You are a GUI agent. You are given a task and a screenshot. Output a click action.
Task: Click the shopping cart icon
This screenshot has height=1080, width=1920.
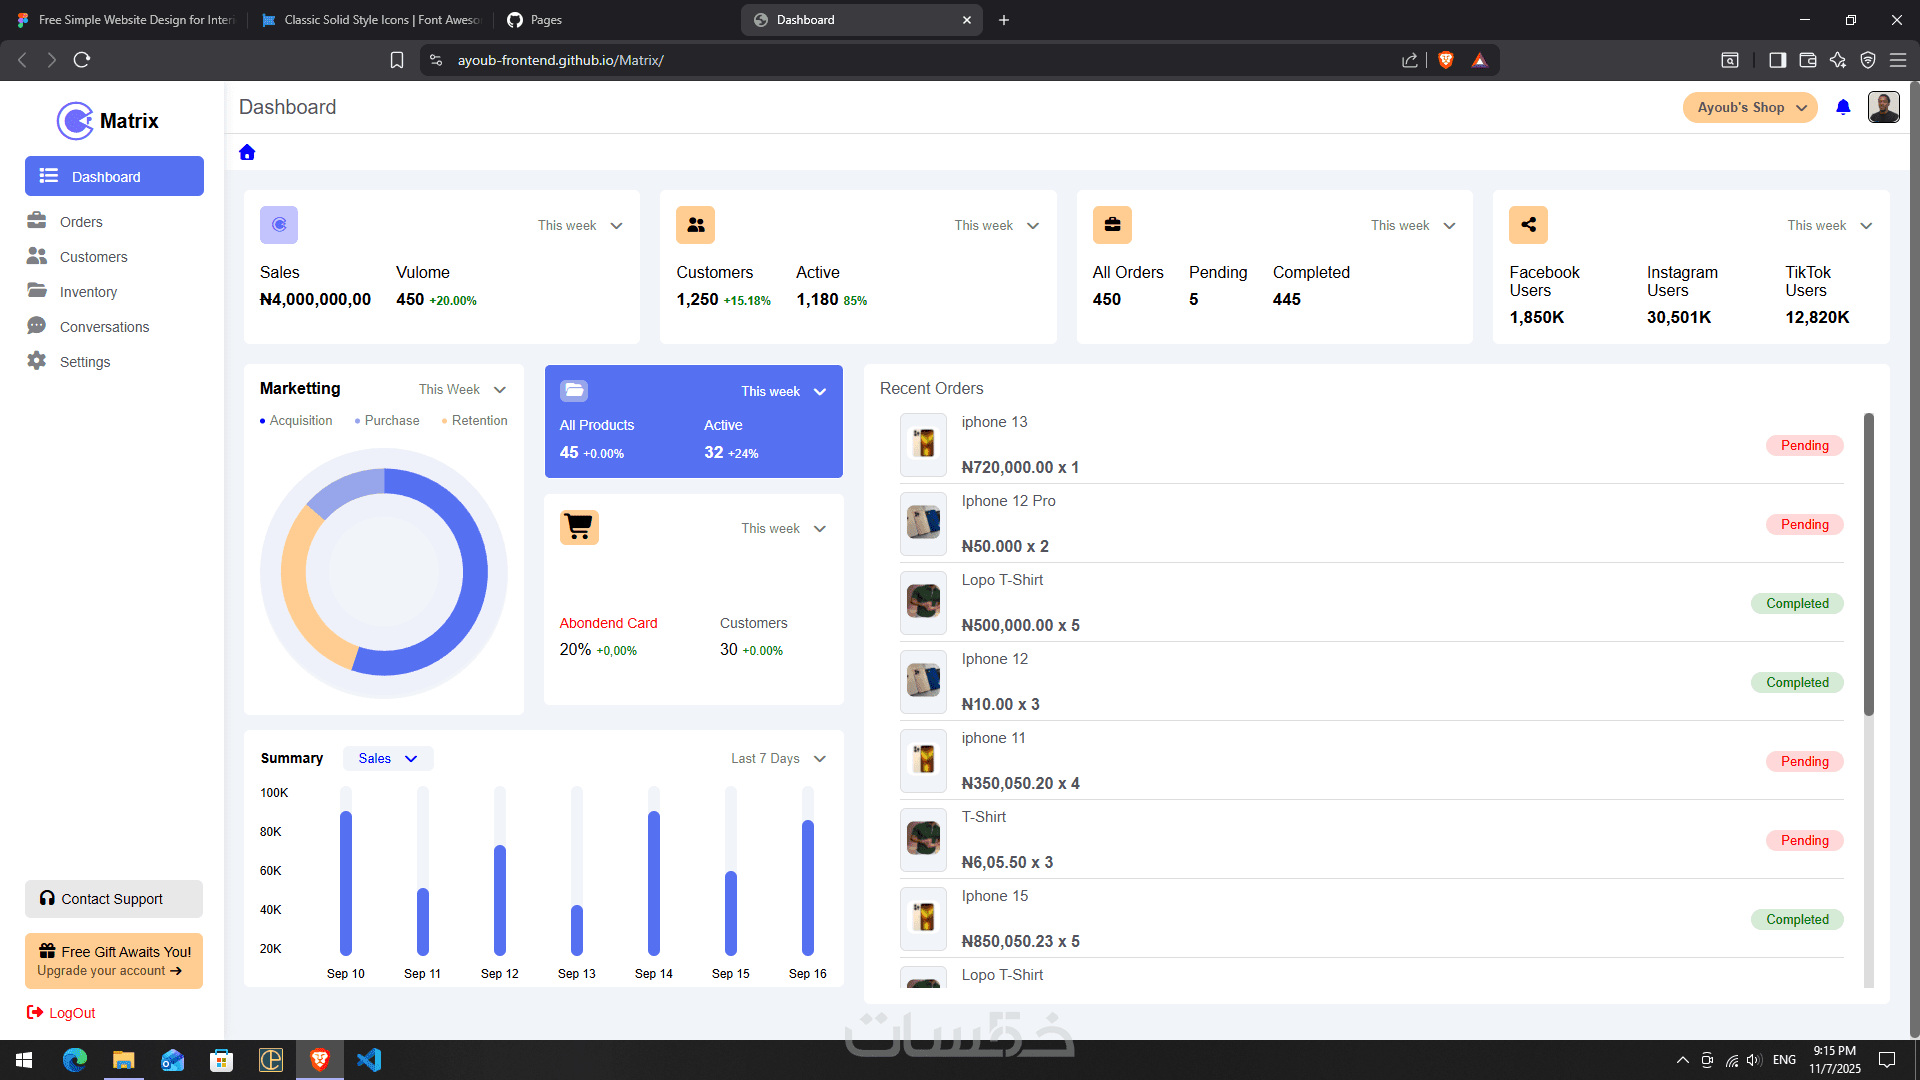(x=579, y=527)
